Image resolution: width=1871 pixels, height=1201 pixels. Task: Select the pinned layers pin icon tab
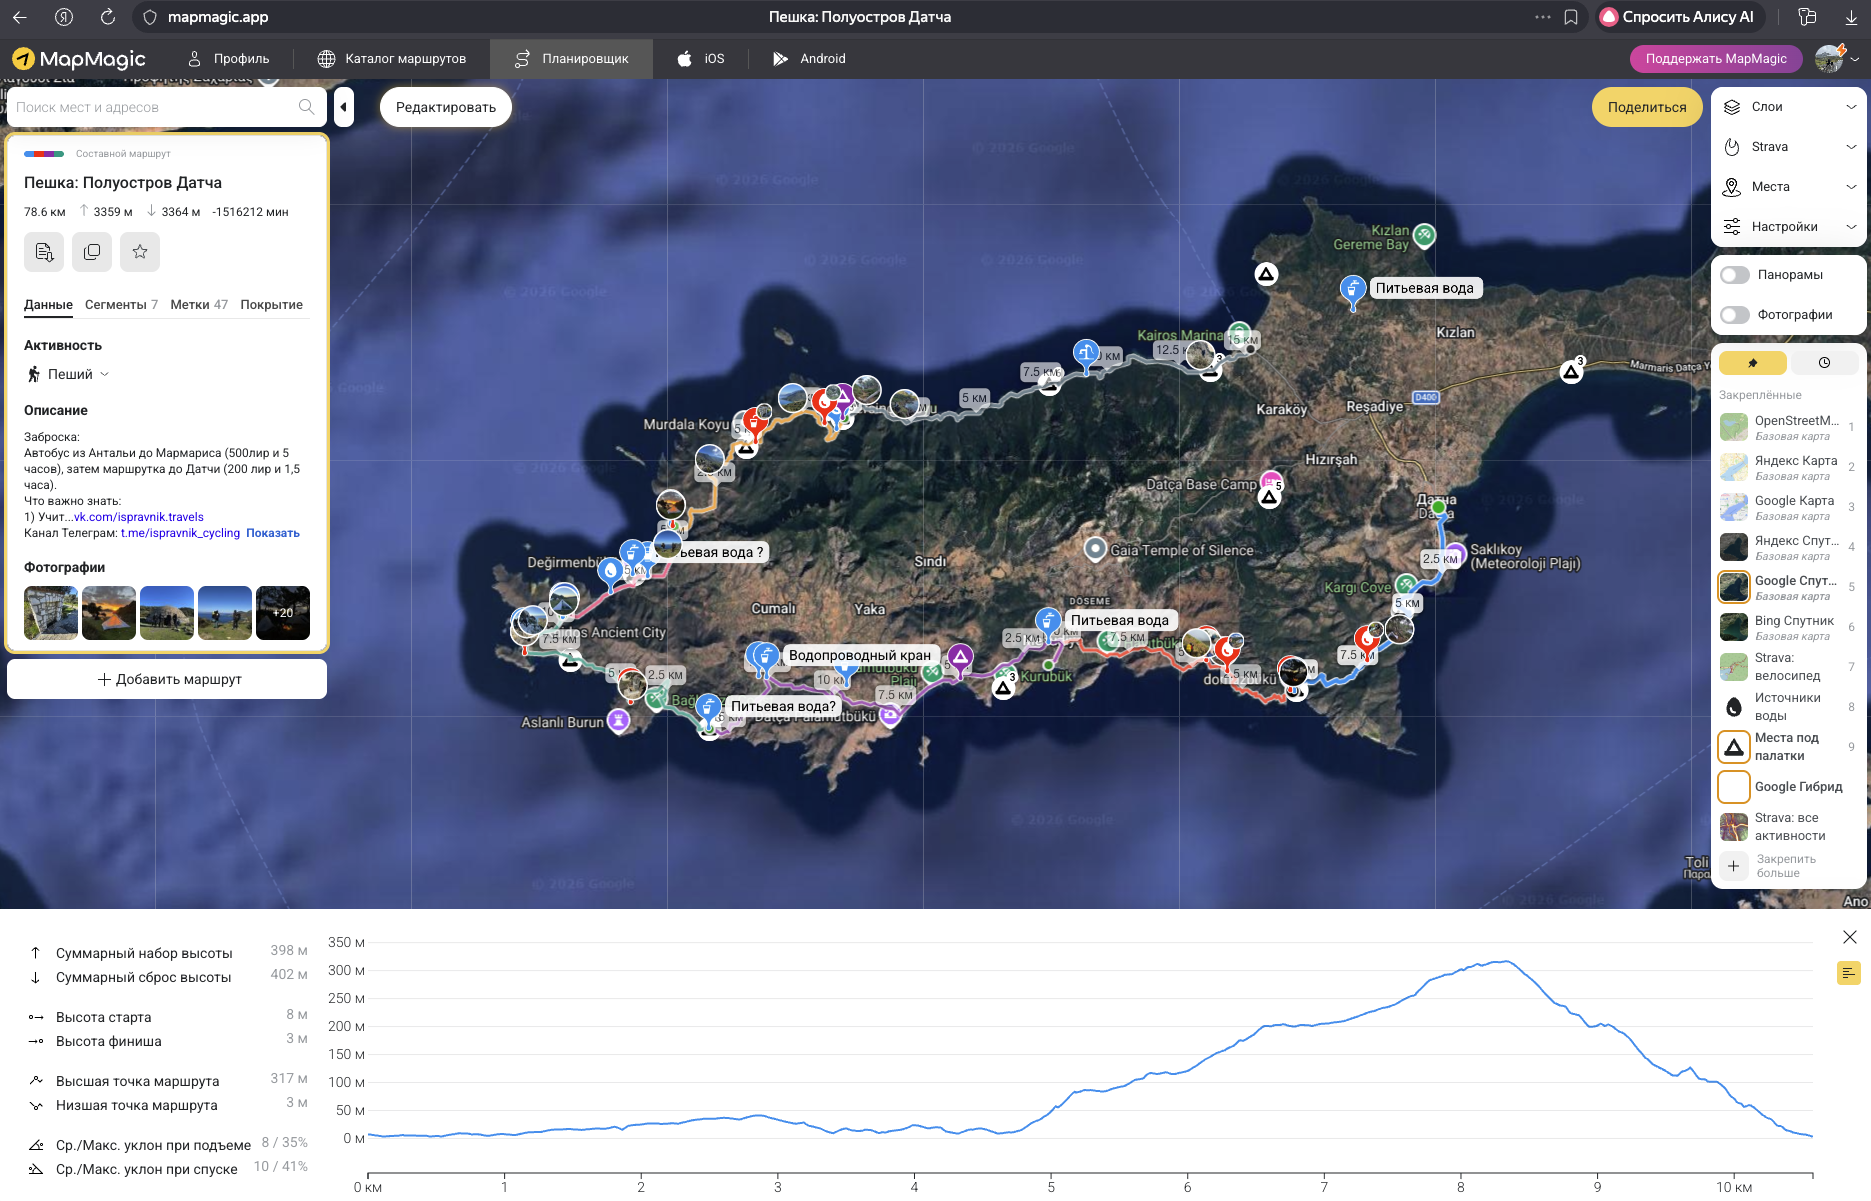(x=1752, y=363)
